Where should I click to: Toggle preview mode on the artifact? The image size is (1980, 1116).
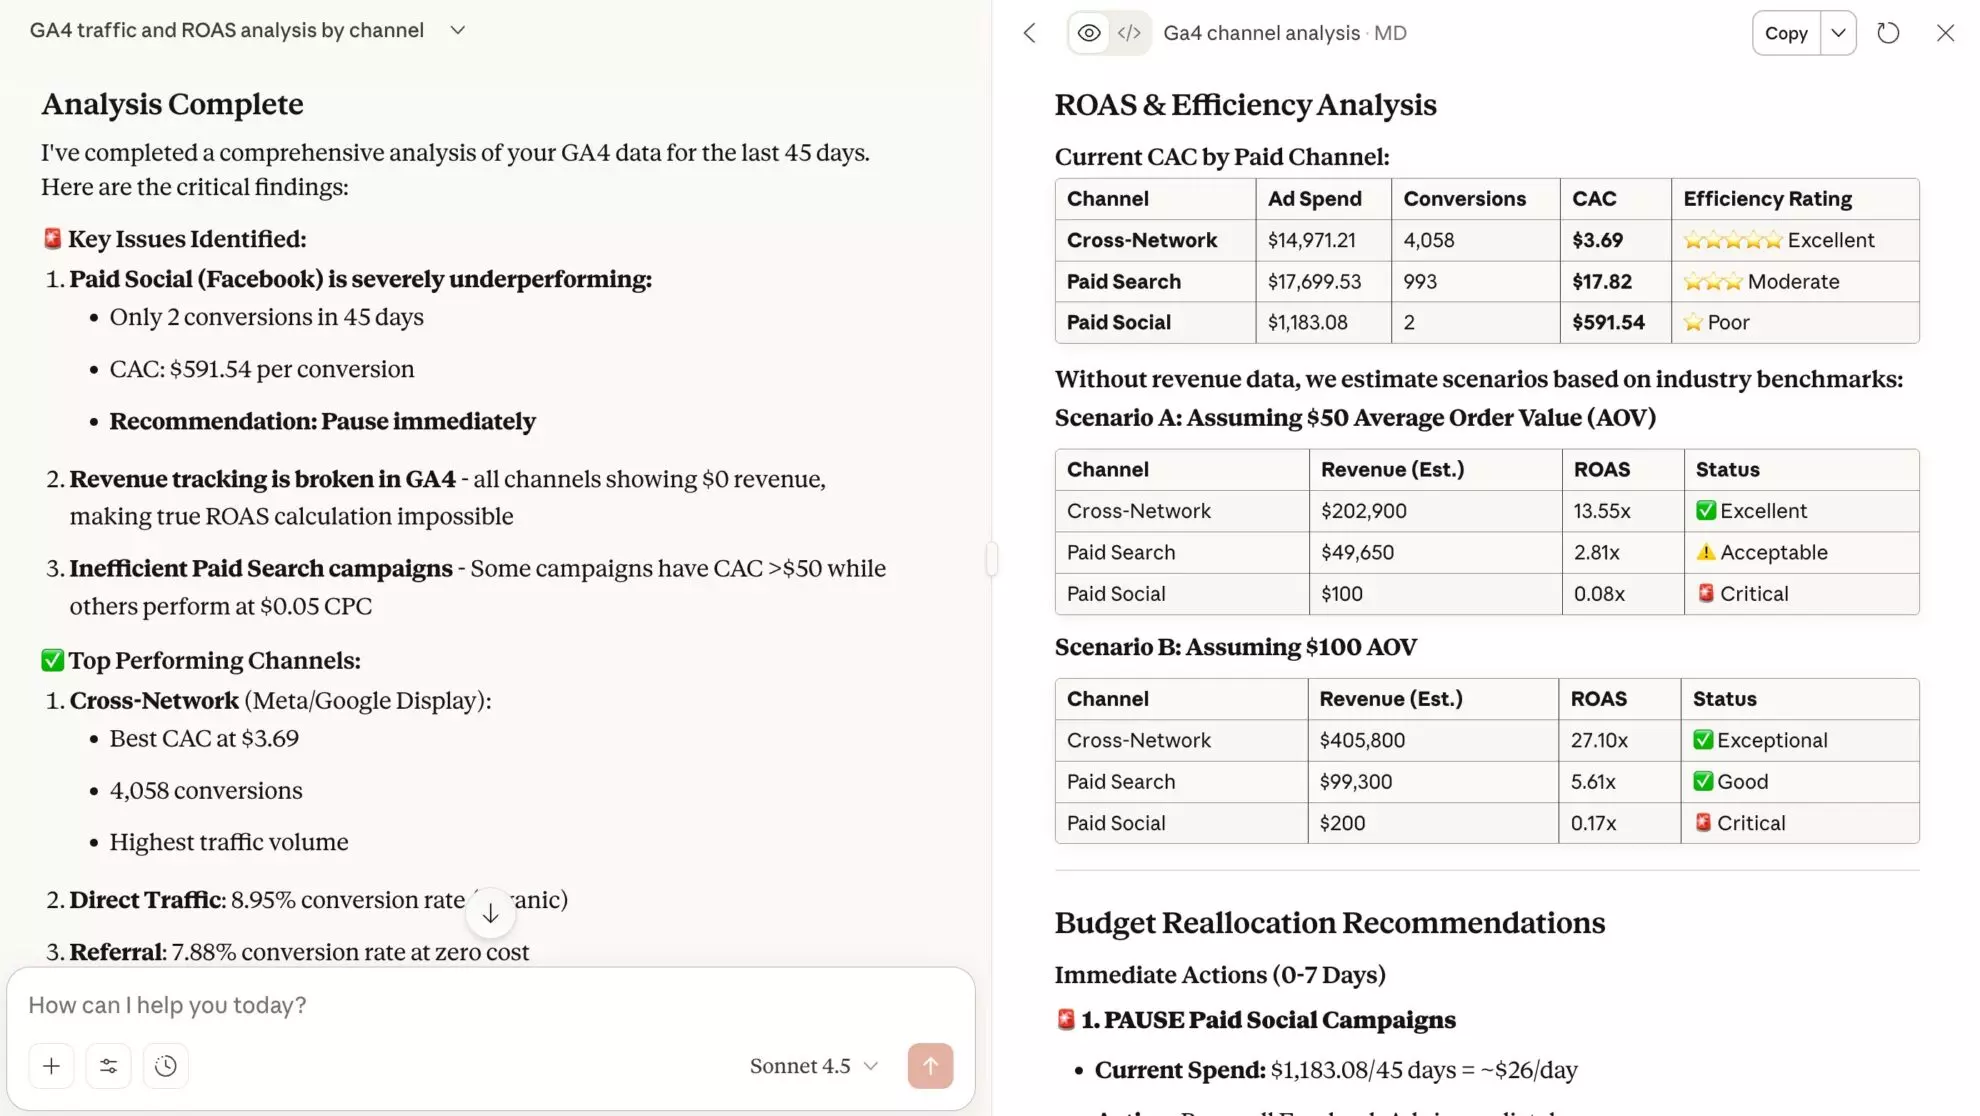click(x=1088, y=32)
